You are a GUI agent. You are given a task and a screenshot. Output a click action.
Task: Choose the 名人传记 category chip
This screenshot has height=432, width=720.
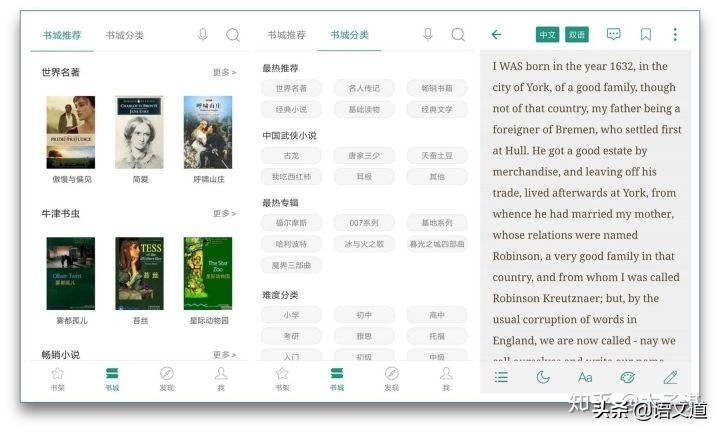tap(364, 88)
